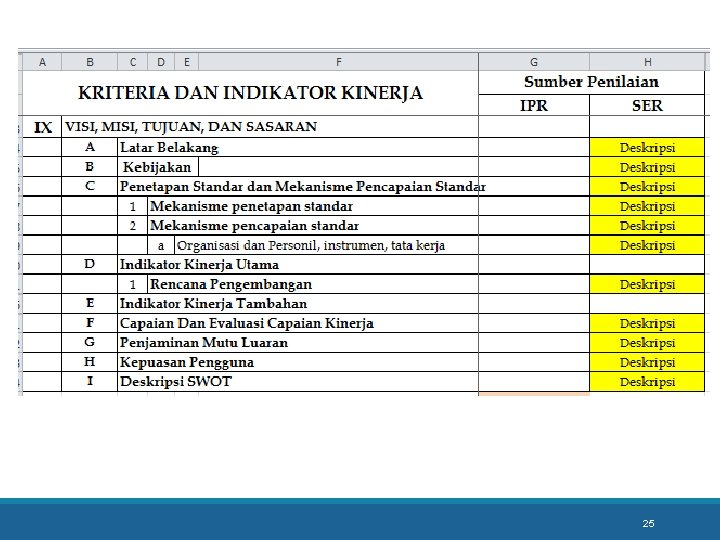Click the Latar Belakang cell

[298, 147]
